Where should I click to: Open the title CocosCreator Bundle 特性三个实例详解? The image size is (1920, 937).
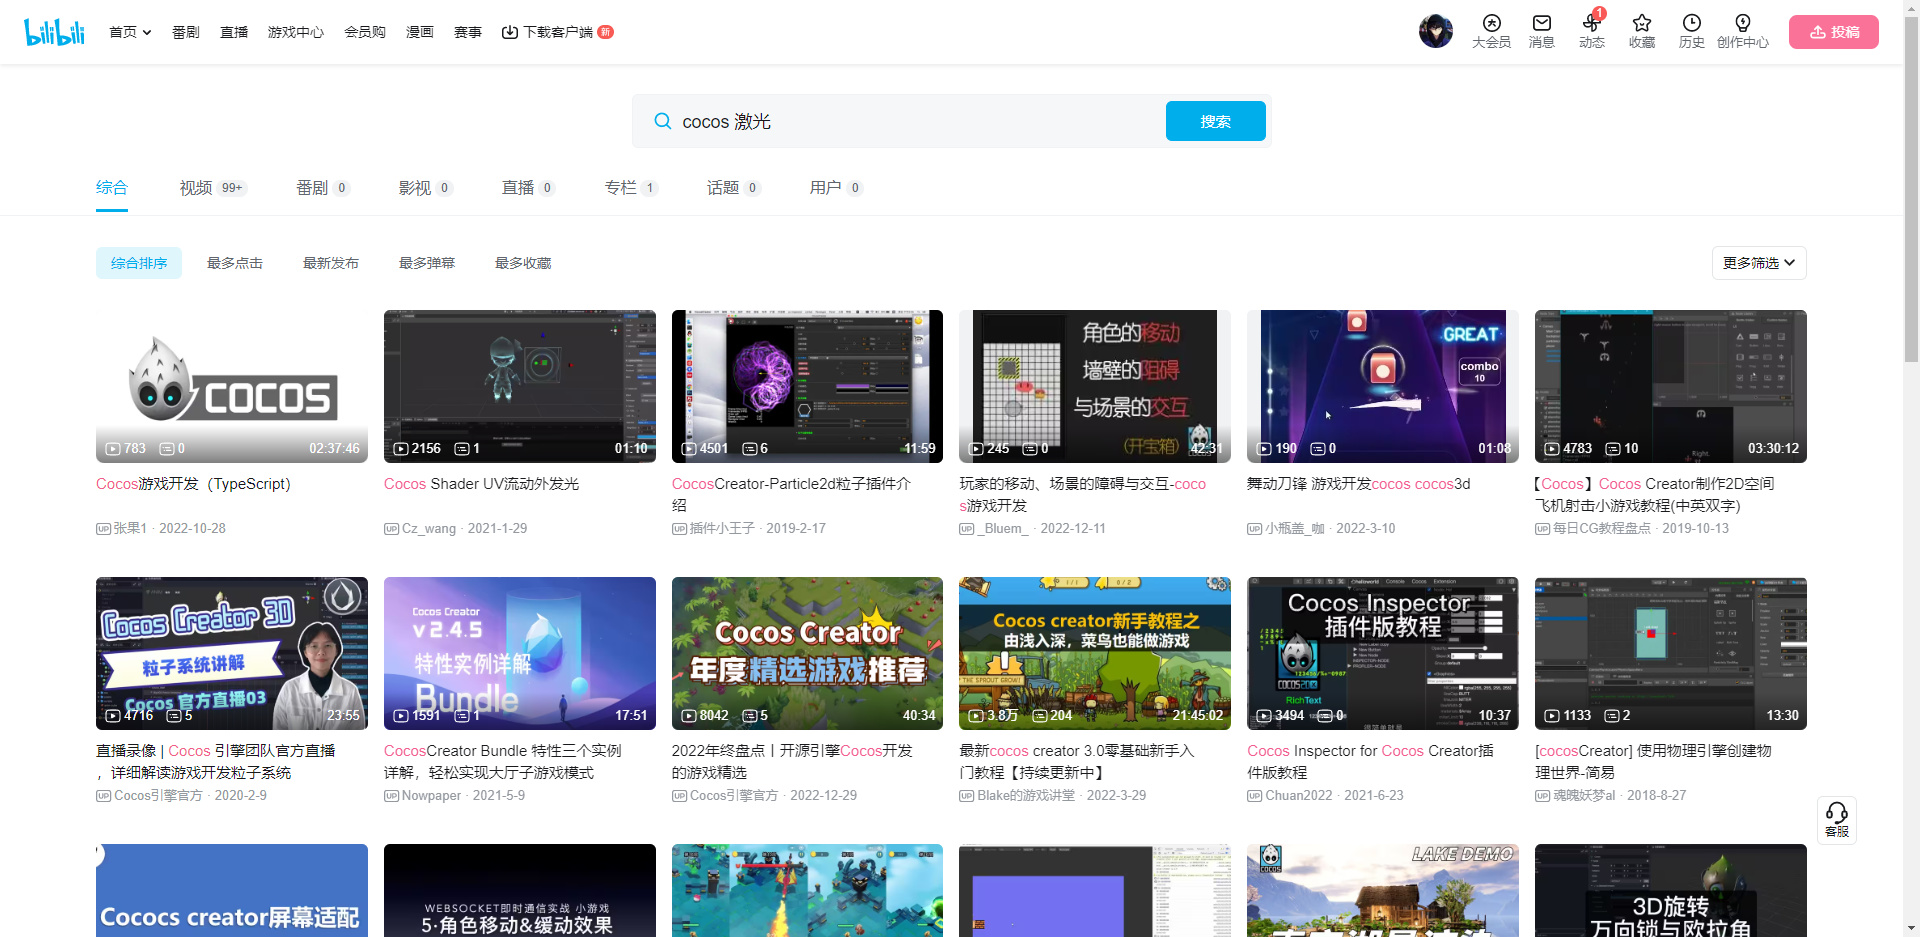[503, 761]
